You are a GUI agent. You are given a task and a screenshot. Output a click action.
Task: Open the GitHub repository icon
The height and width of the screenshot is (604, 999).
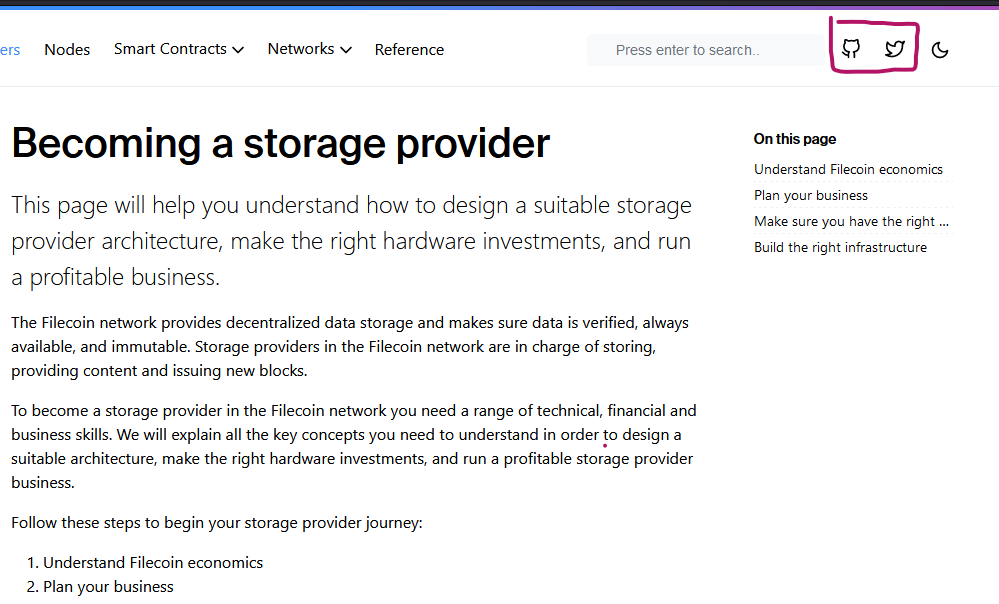pos(851,48)
